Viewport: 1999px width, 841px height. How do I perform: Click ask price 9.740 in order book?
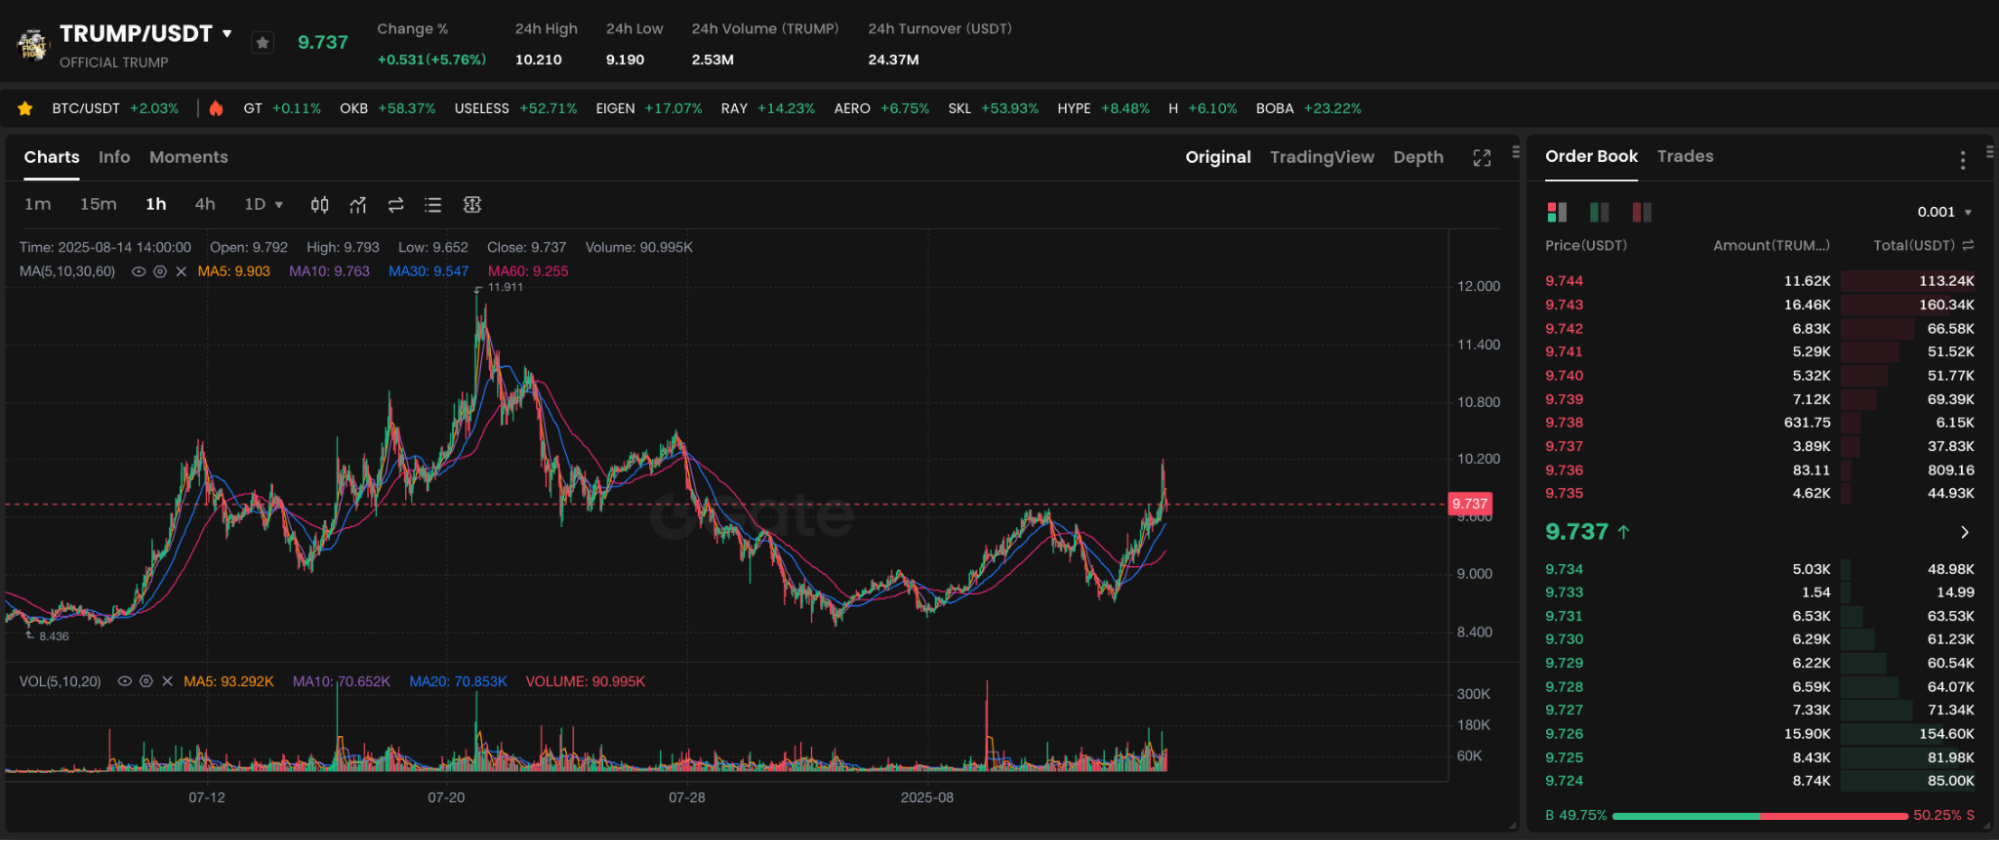(1564, 375)
